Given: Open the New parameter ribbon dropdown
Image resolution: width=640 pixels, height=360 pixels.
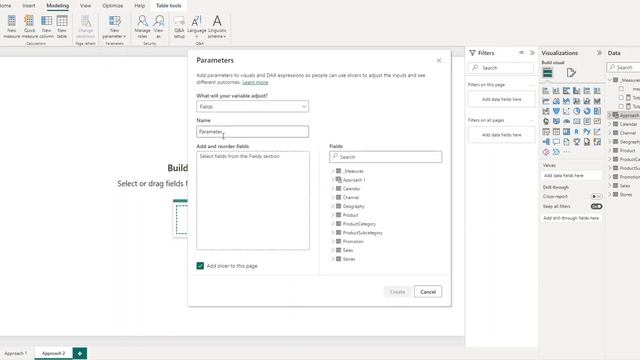Looking at the screenshot, I should coord(114,26).
